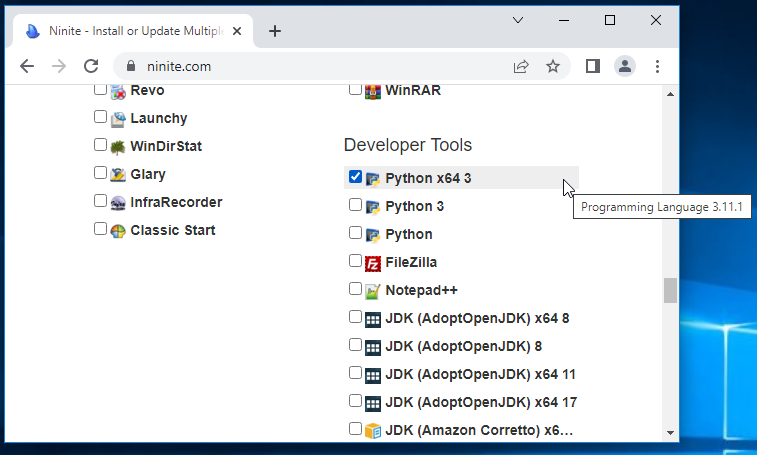The width and height of the screenshot is (757, 455).
Task: Click the Python x64 3 icon
Action: 373,179
